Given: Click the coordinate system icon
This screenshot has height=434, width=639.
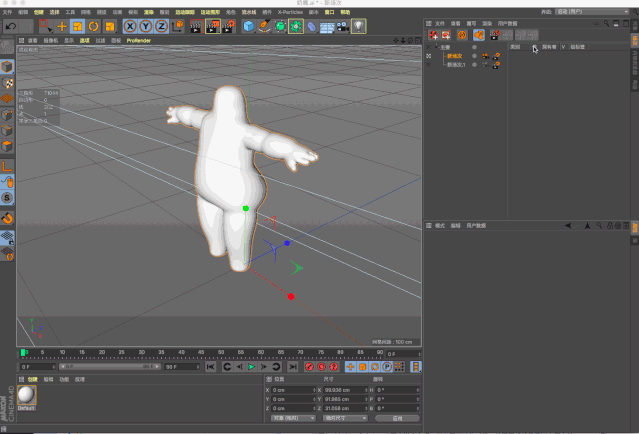Looking at the screenshot, I should coord(178,27).
